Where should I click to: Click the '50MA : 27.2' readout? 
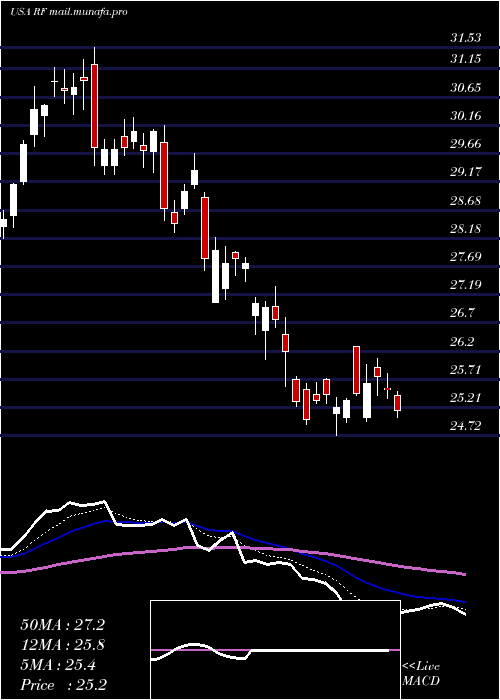point(62,625)
